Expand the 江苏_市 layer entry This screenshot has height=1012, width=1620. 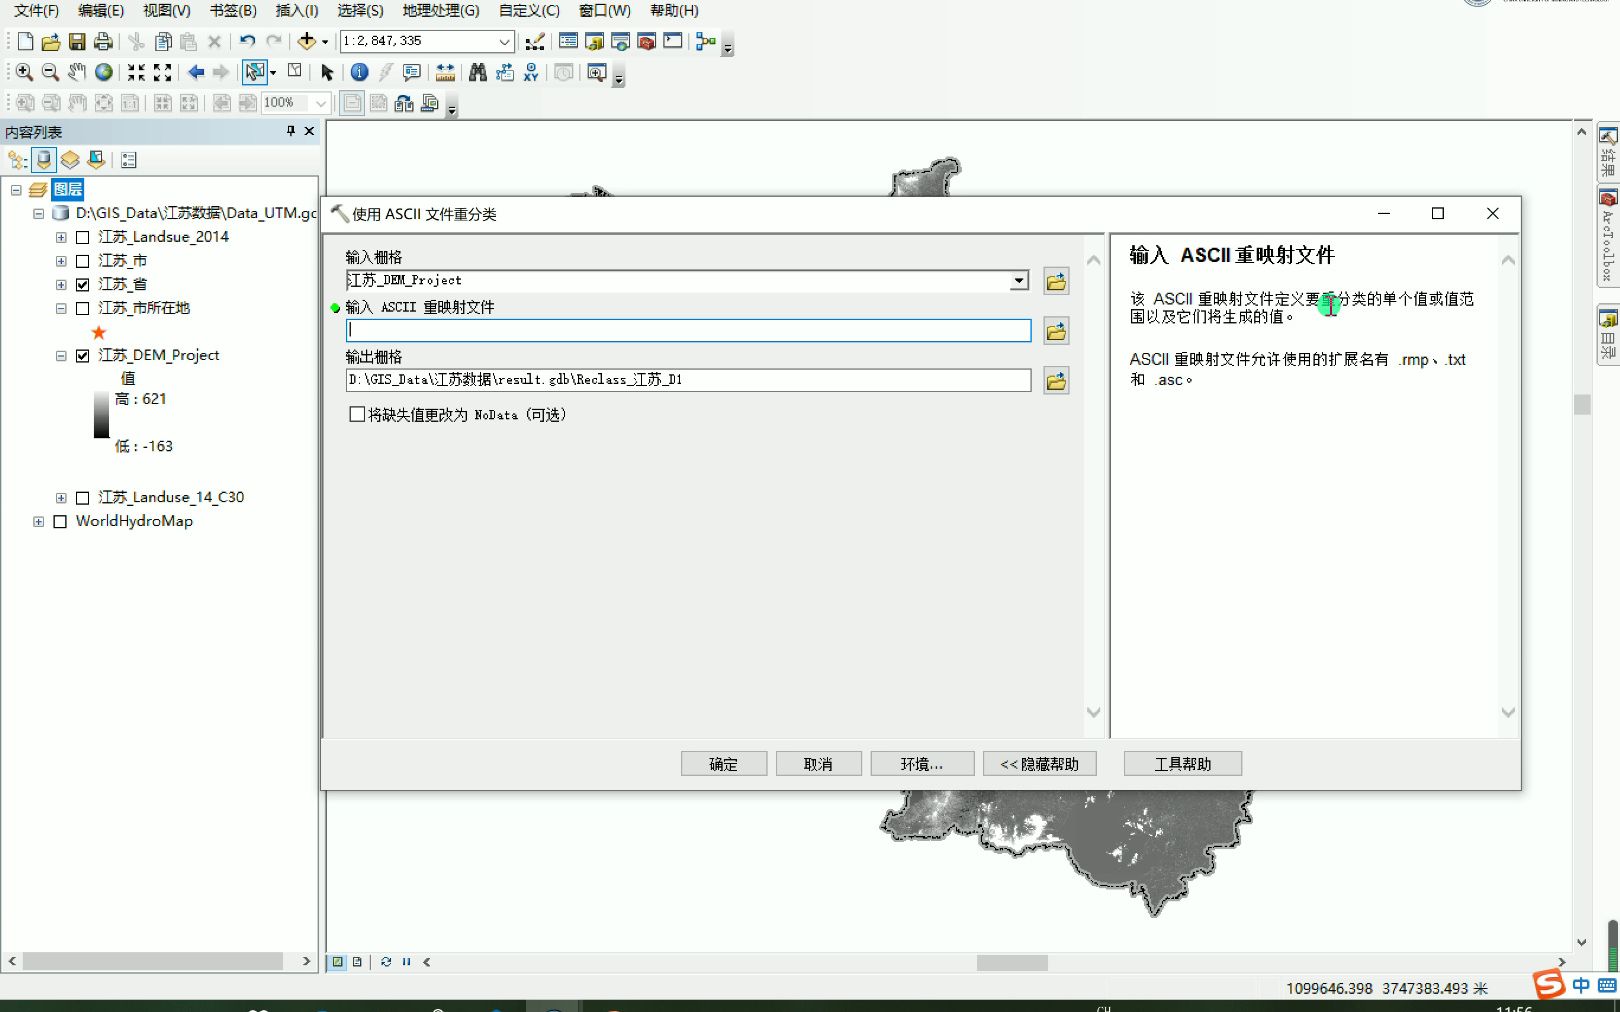tap(61, 260)
